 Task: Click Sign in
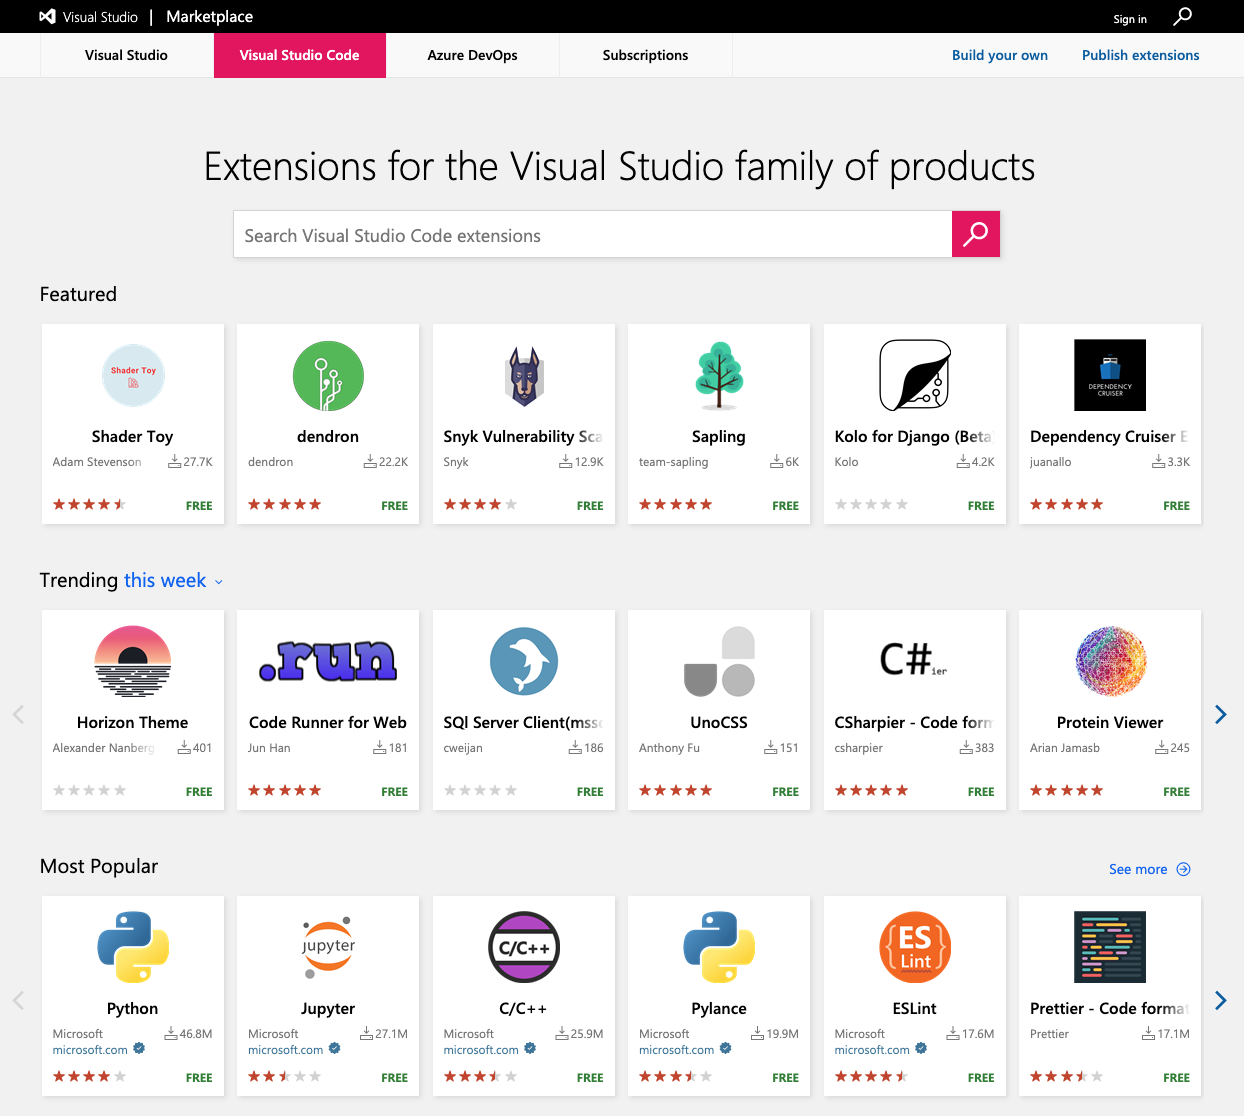(x=1130, y=19)
